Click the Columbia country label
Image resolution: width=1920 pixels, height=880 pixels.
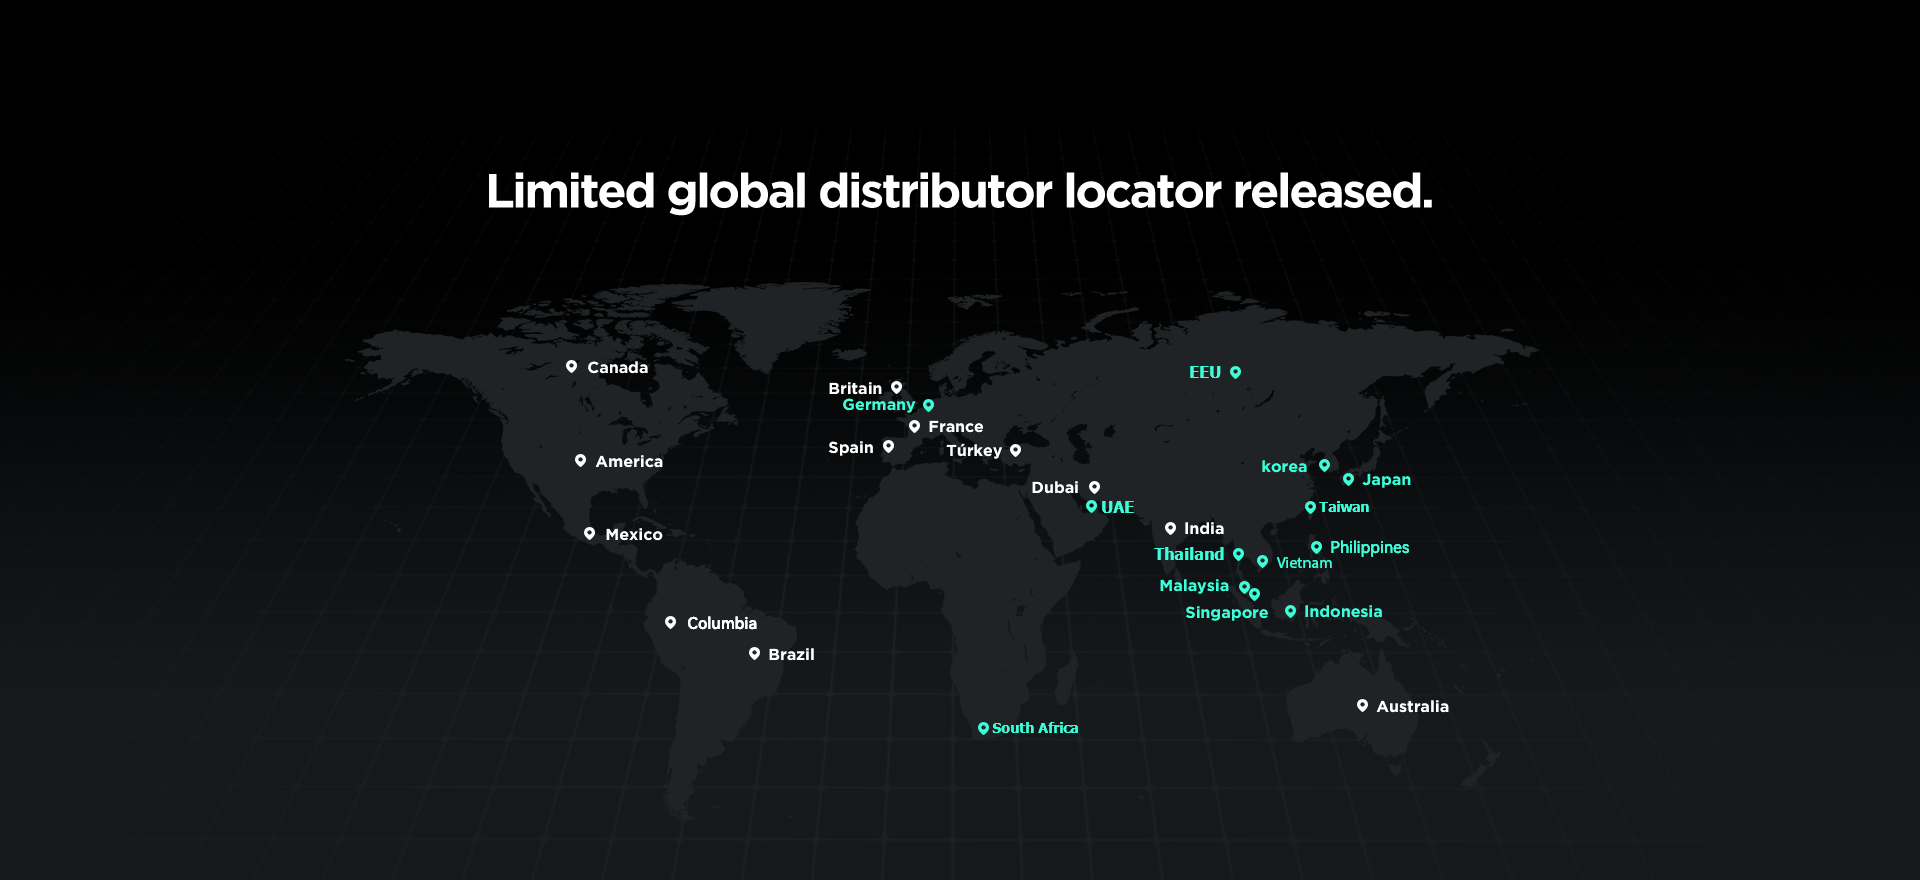point(721,624)
